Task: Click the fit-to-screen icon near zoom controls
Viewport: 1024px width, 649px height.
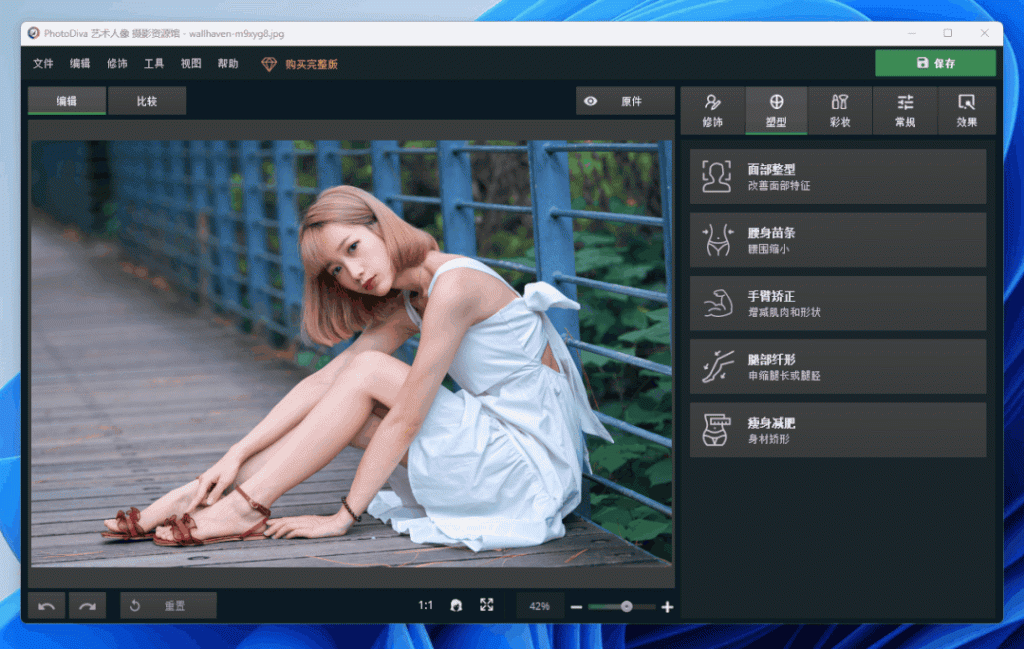Action: pyautogui.click(x=487, y=605)
